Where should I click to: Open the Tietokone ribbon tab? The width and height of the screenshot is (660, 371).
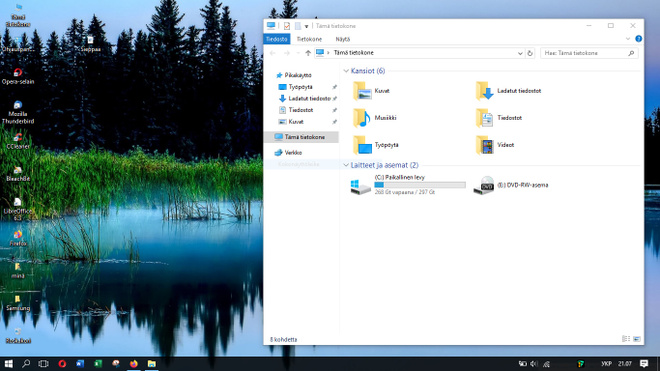click(309, 39)
